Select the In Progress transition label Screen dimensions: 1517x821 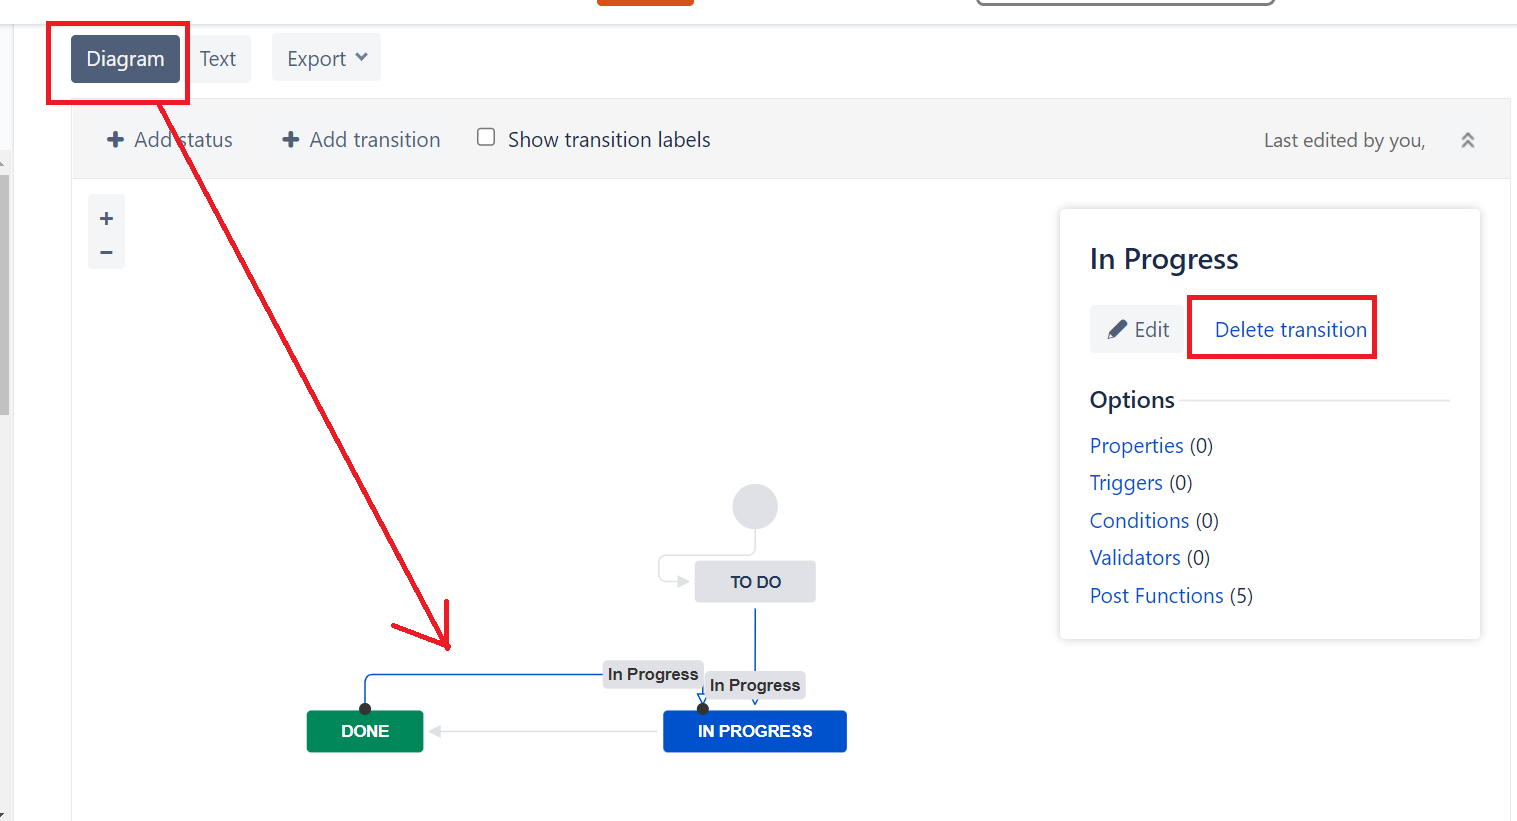[x=653, y=674]
